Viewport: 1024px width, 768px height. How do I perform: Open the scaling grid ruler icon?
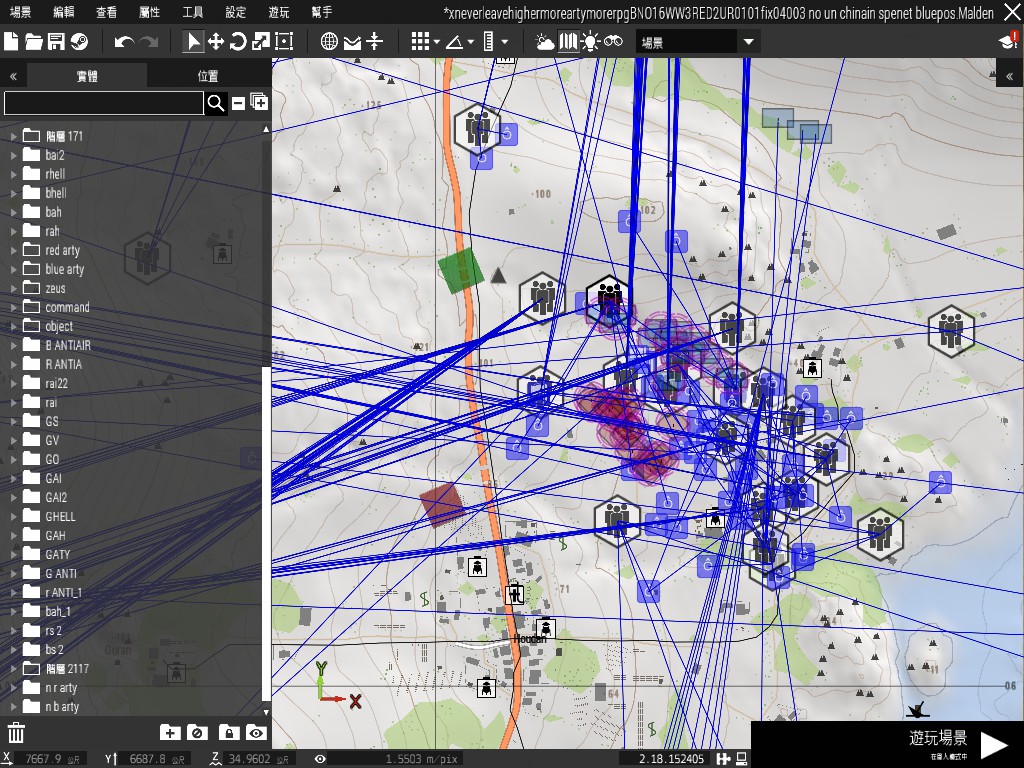point(488,42)
